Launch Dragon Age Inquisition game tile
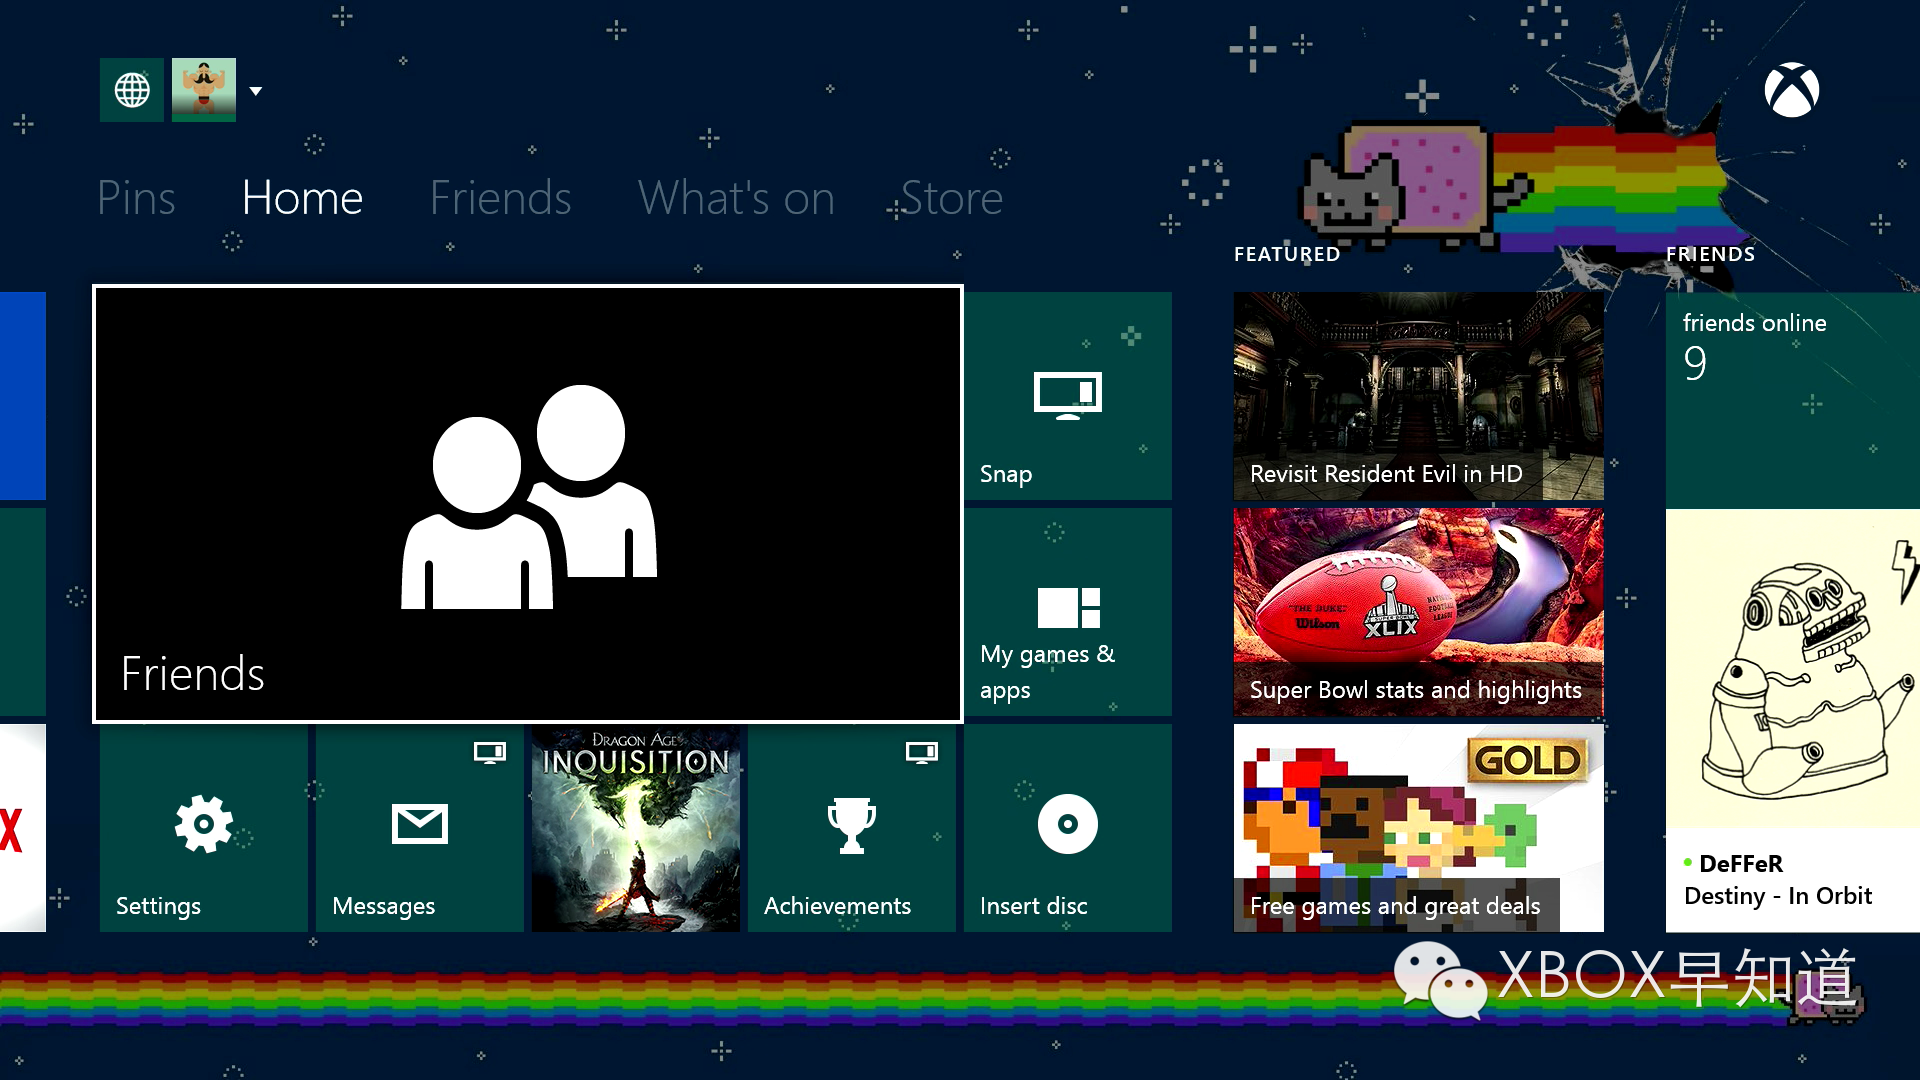The width and height of the screenshot is (1920, 1080). (635, 828)
